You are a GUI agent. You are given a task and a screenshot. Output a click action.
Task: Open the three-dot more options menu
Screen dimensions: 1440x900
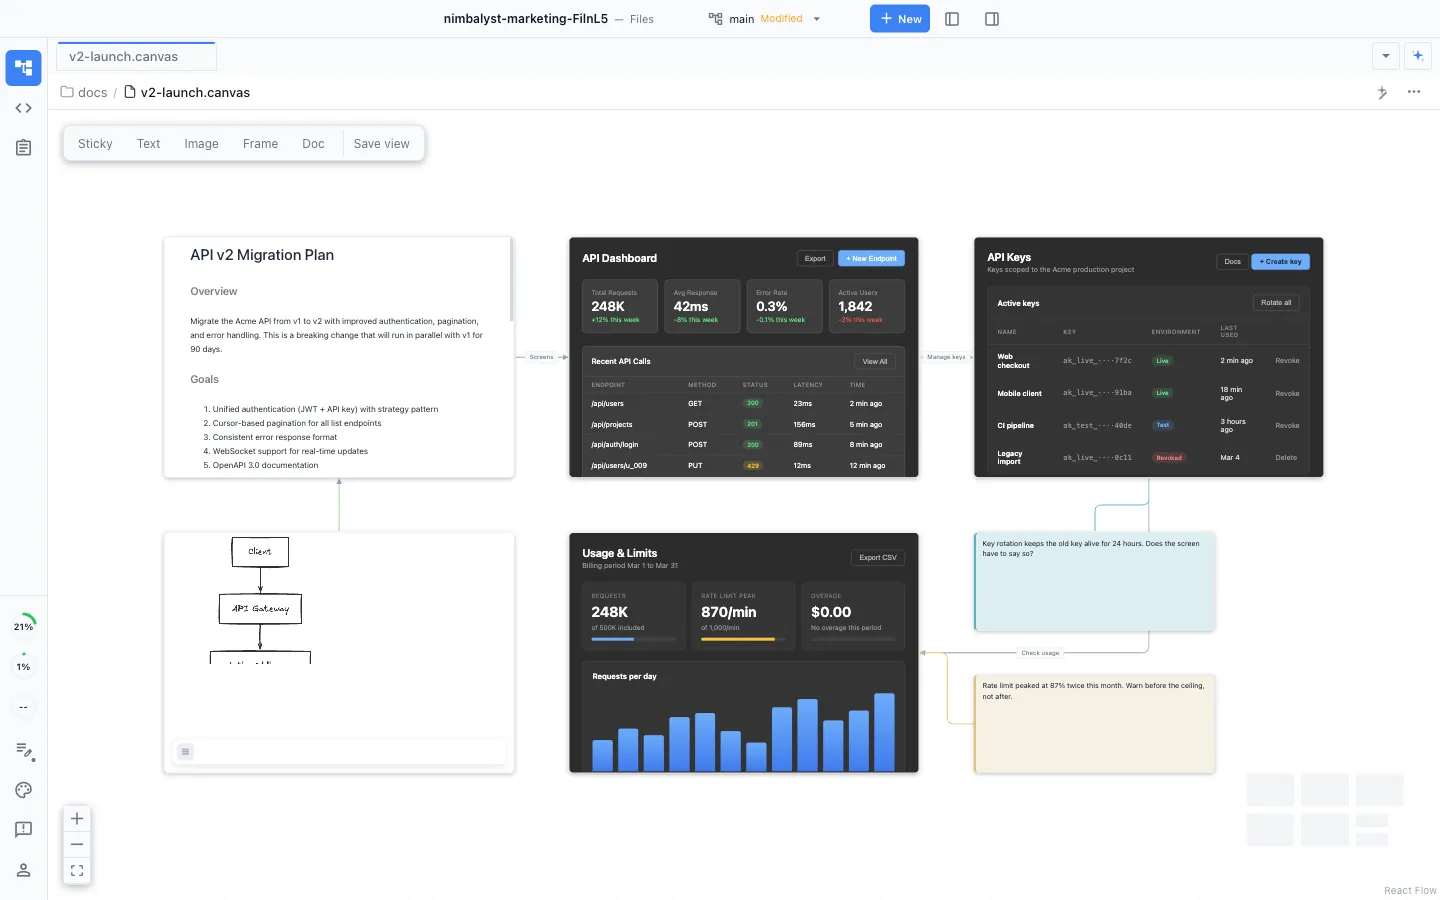[1414, 92]
